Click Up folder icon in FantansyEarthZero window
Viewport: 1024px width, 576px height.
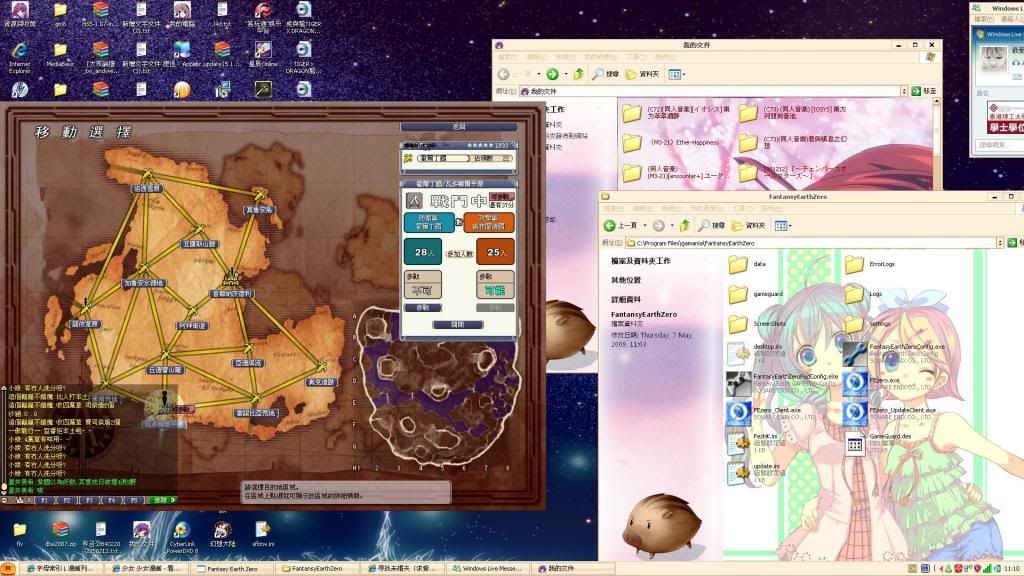tap(684, 225)
